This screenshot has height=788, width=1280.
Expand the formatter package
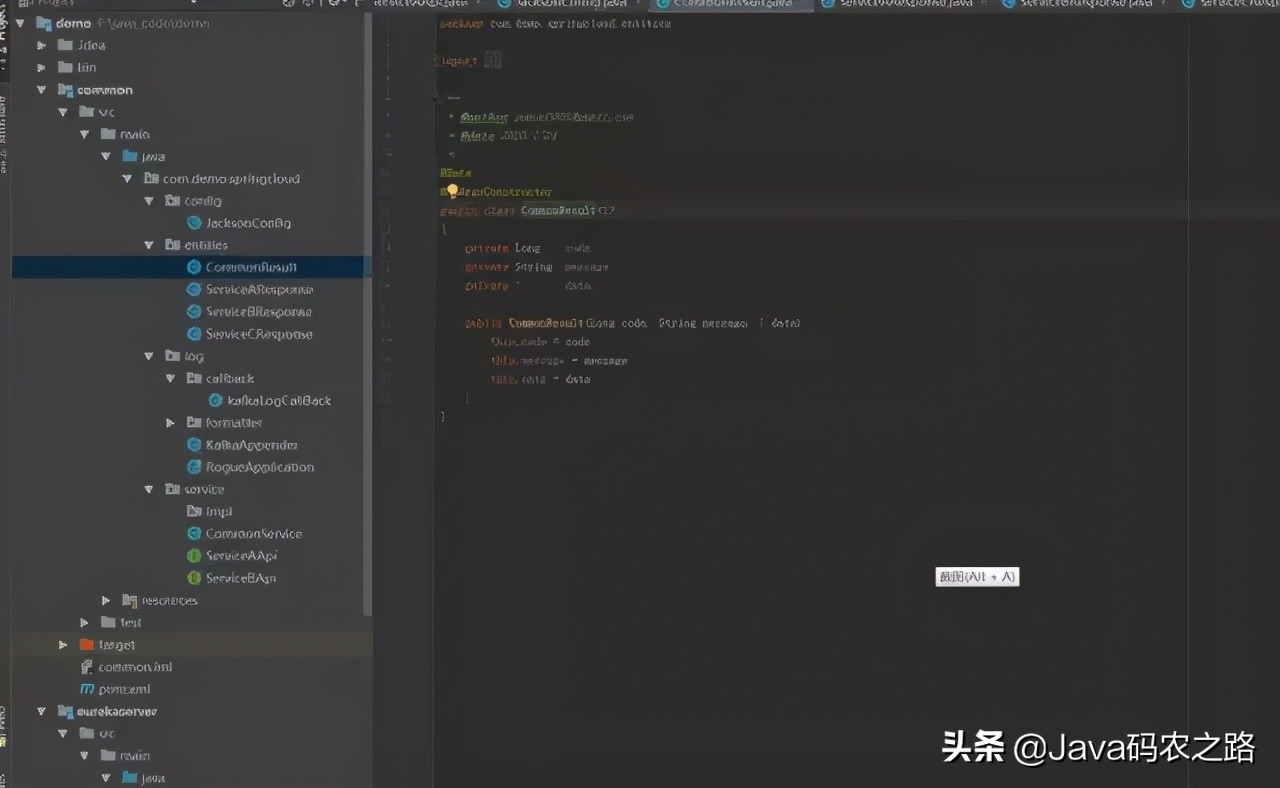click(171, 423)
